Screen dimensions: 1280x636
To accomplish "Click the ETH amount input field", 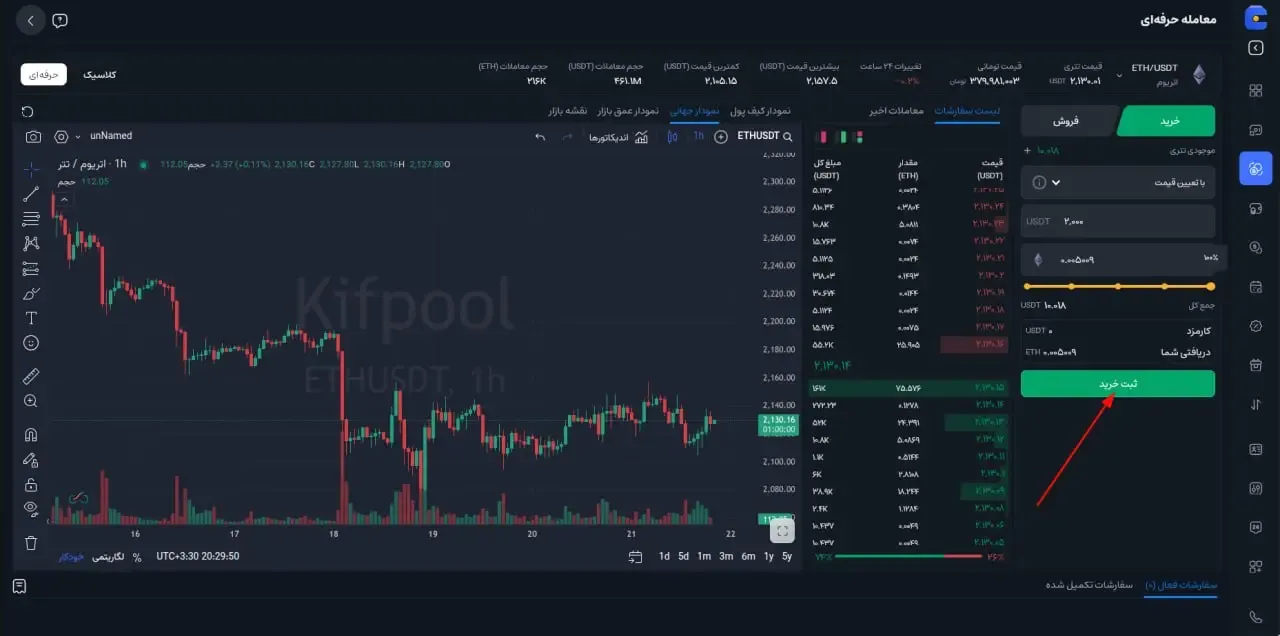I will click(x=1118, y=260).
